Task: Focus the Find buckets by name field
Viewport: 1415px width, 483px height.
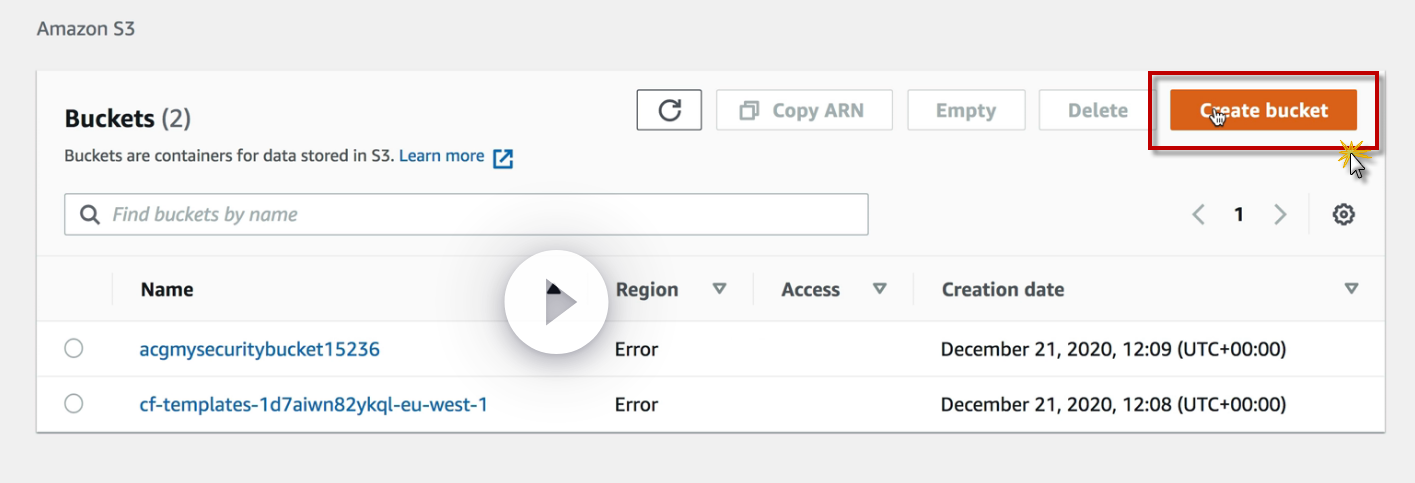Action: (x=480, y=214)
